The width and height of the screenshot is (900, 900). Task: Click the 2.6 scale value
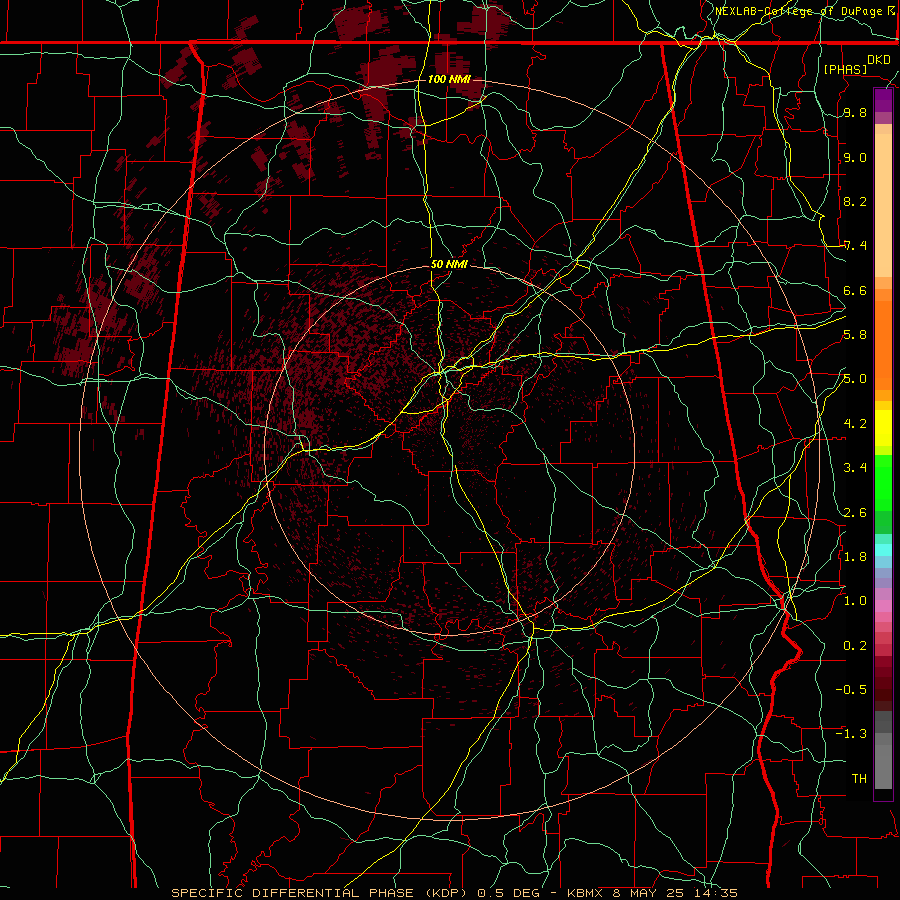(855, 512)
